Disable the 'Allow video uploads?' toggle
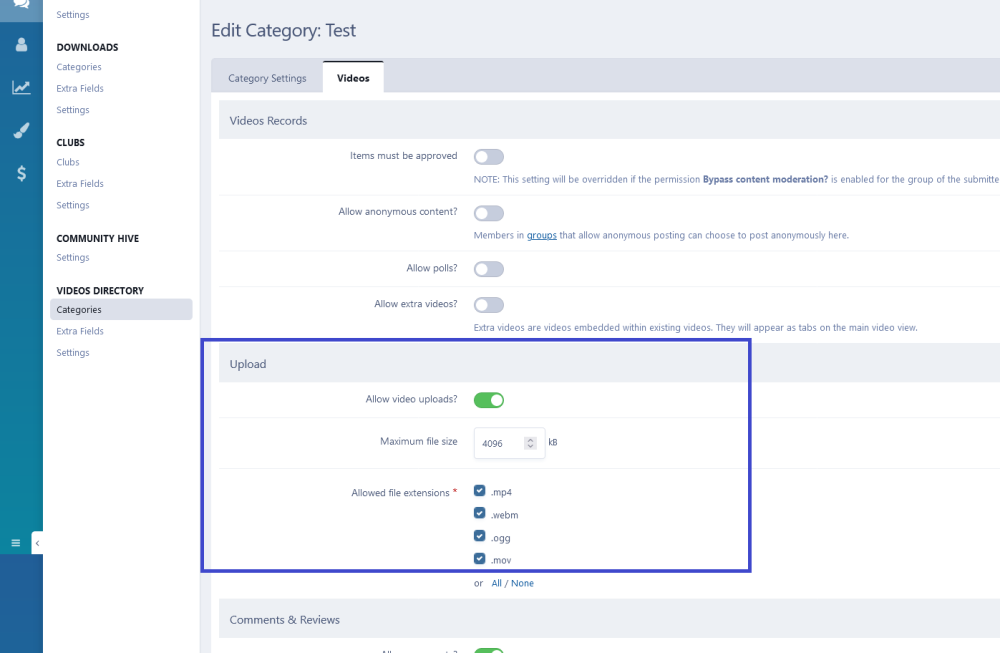 [489, 399]
